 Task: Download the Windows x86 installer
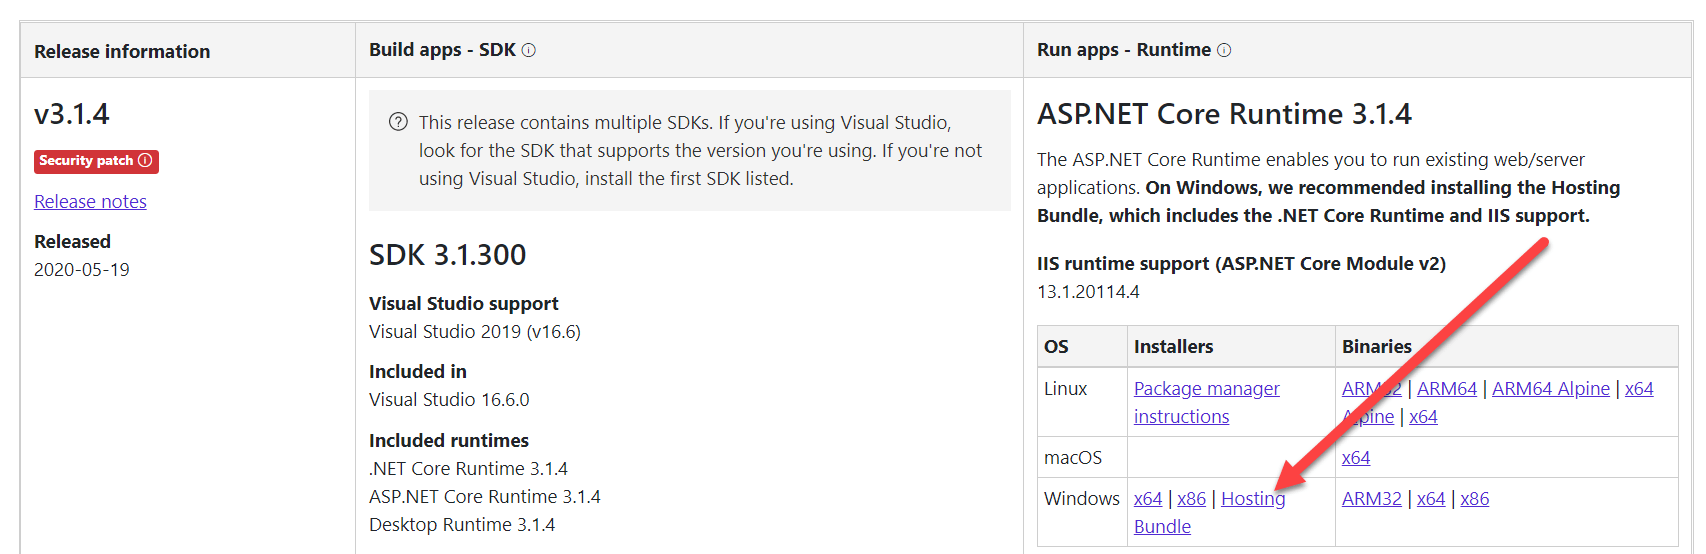click(x=1191, y=499)
